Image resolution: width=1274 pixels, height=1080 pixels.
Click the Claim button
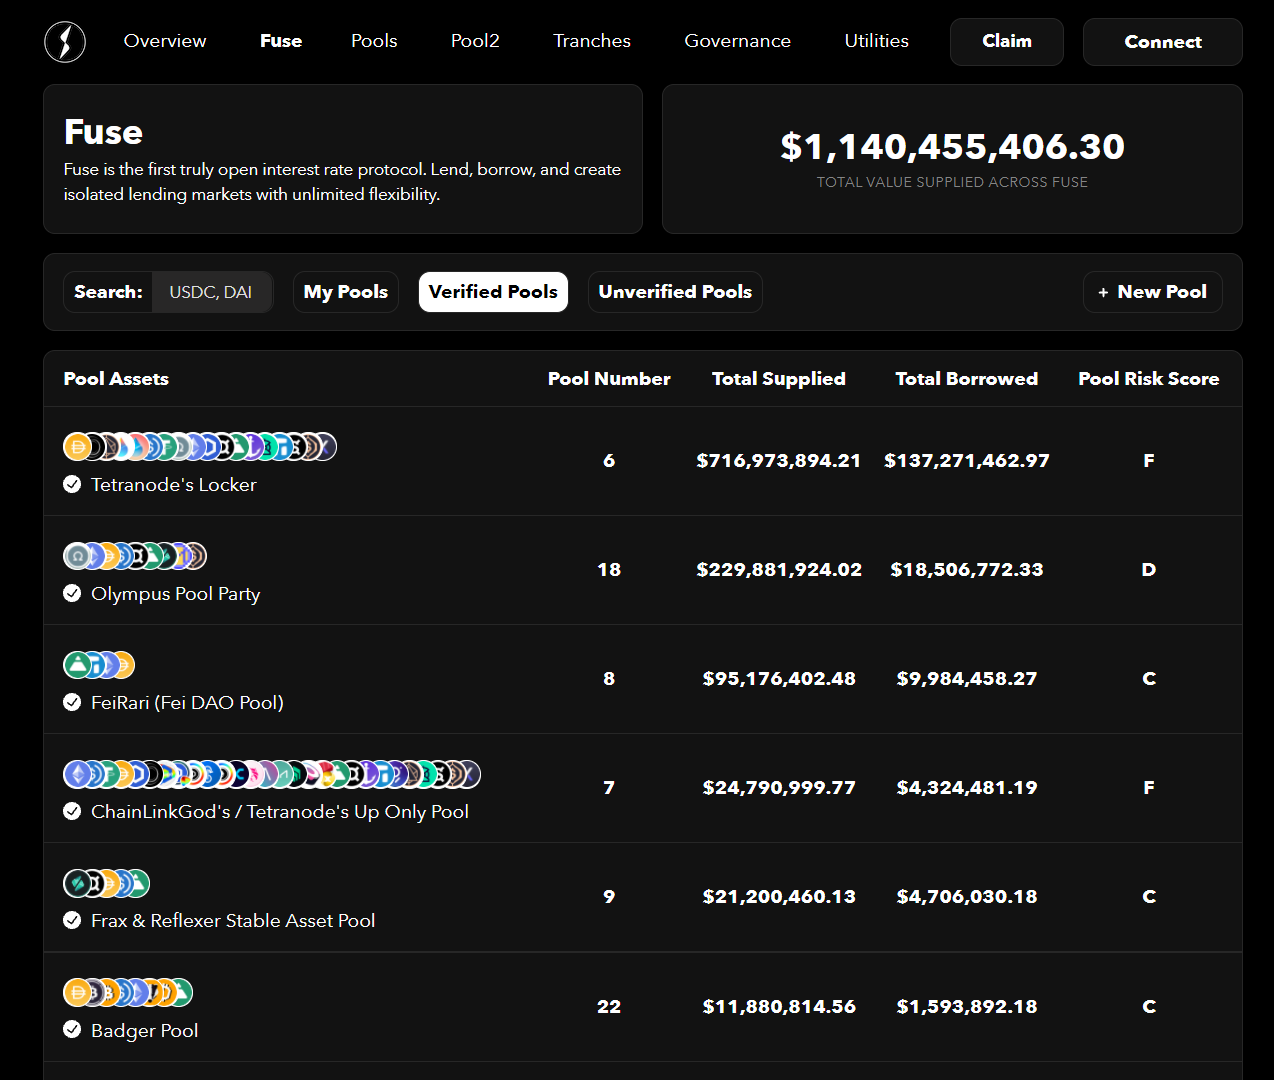click(x=1007, y=42)
